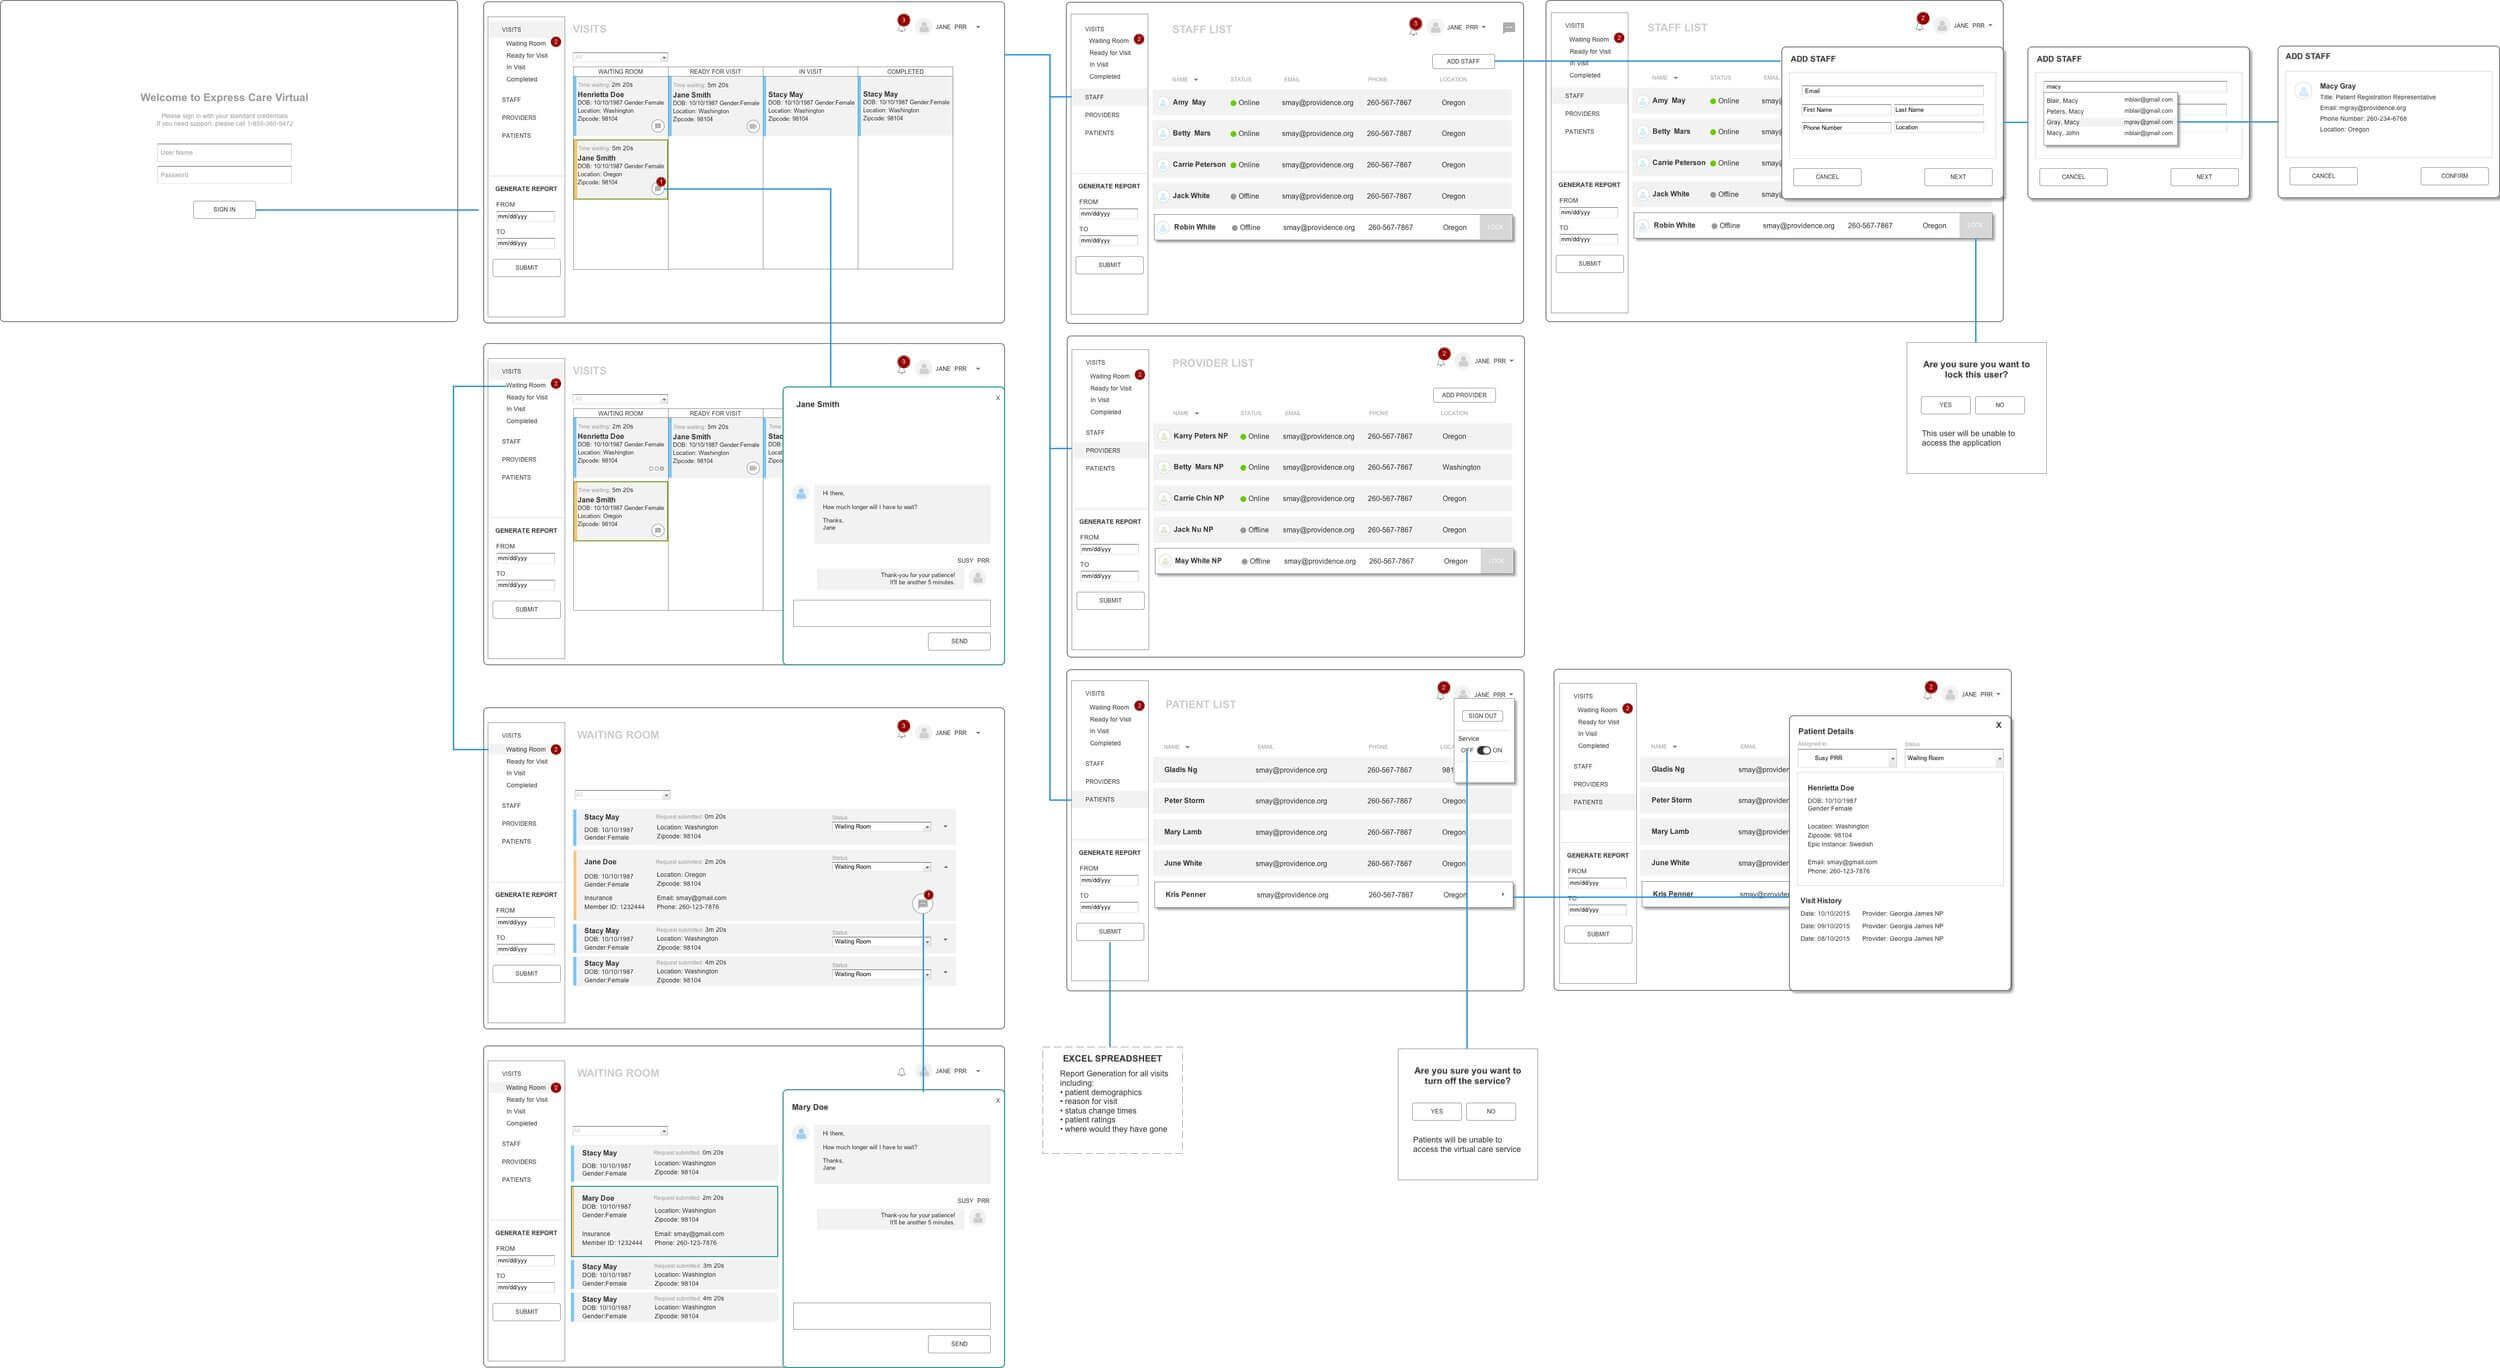The width and height of the screenshot is (2500, 1368).
Task: Open the chat bubble icon on Jane Doe's row
Action: coord(923,903)
